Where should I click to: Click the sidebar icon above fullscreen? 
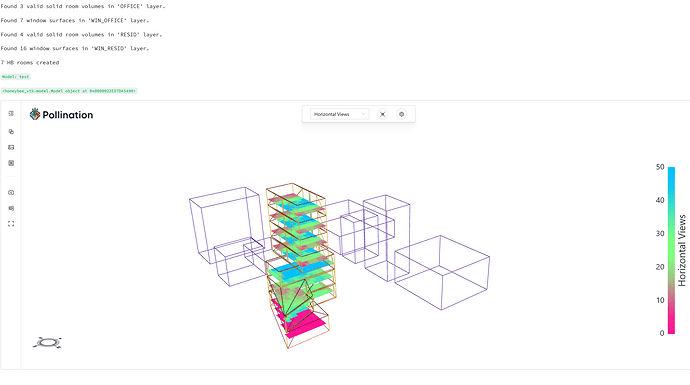(11, 208)
